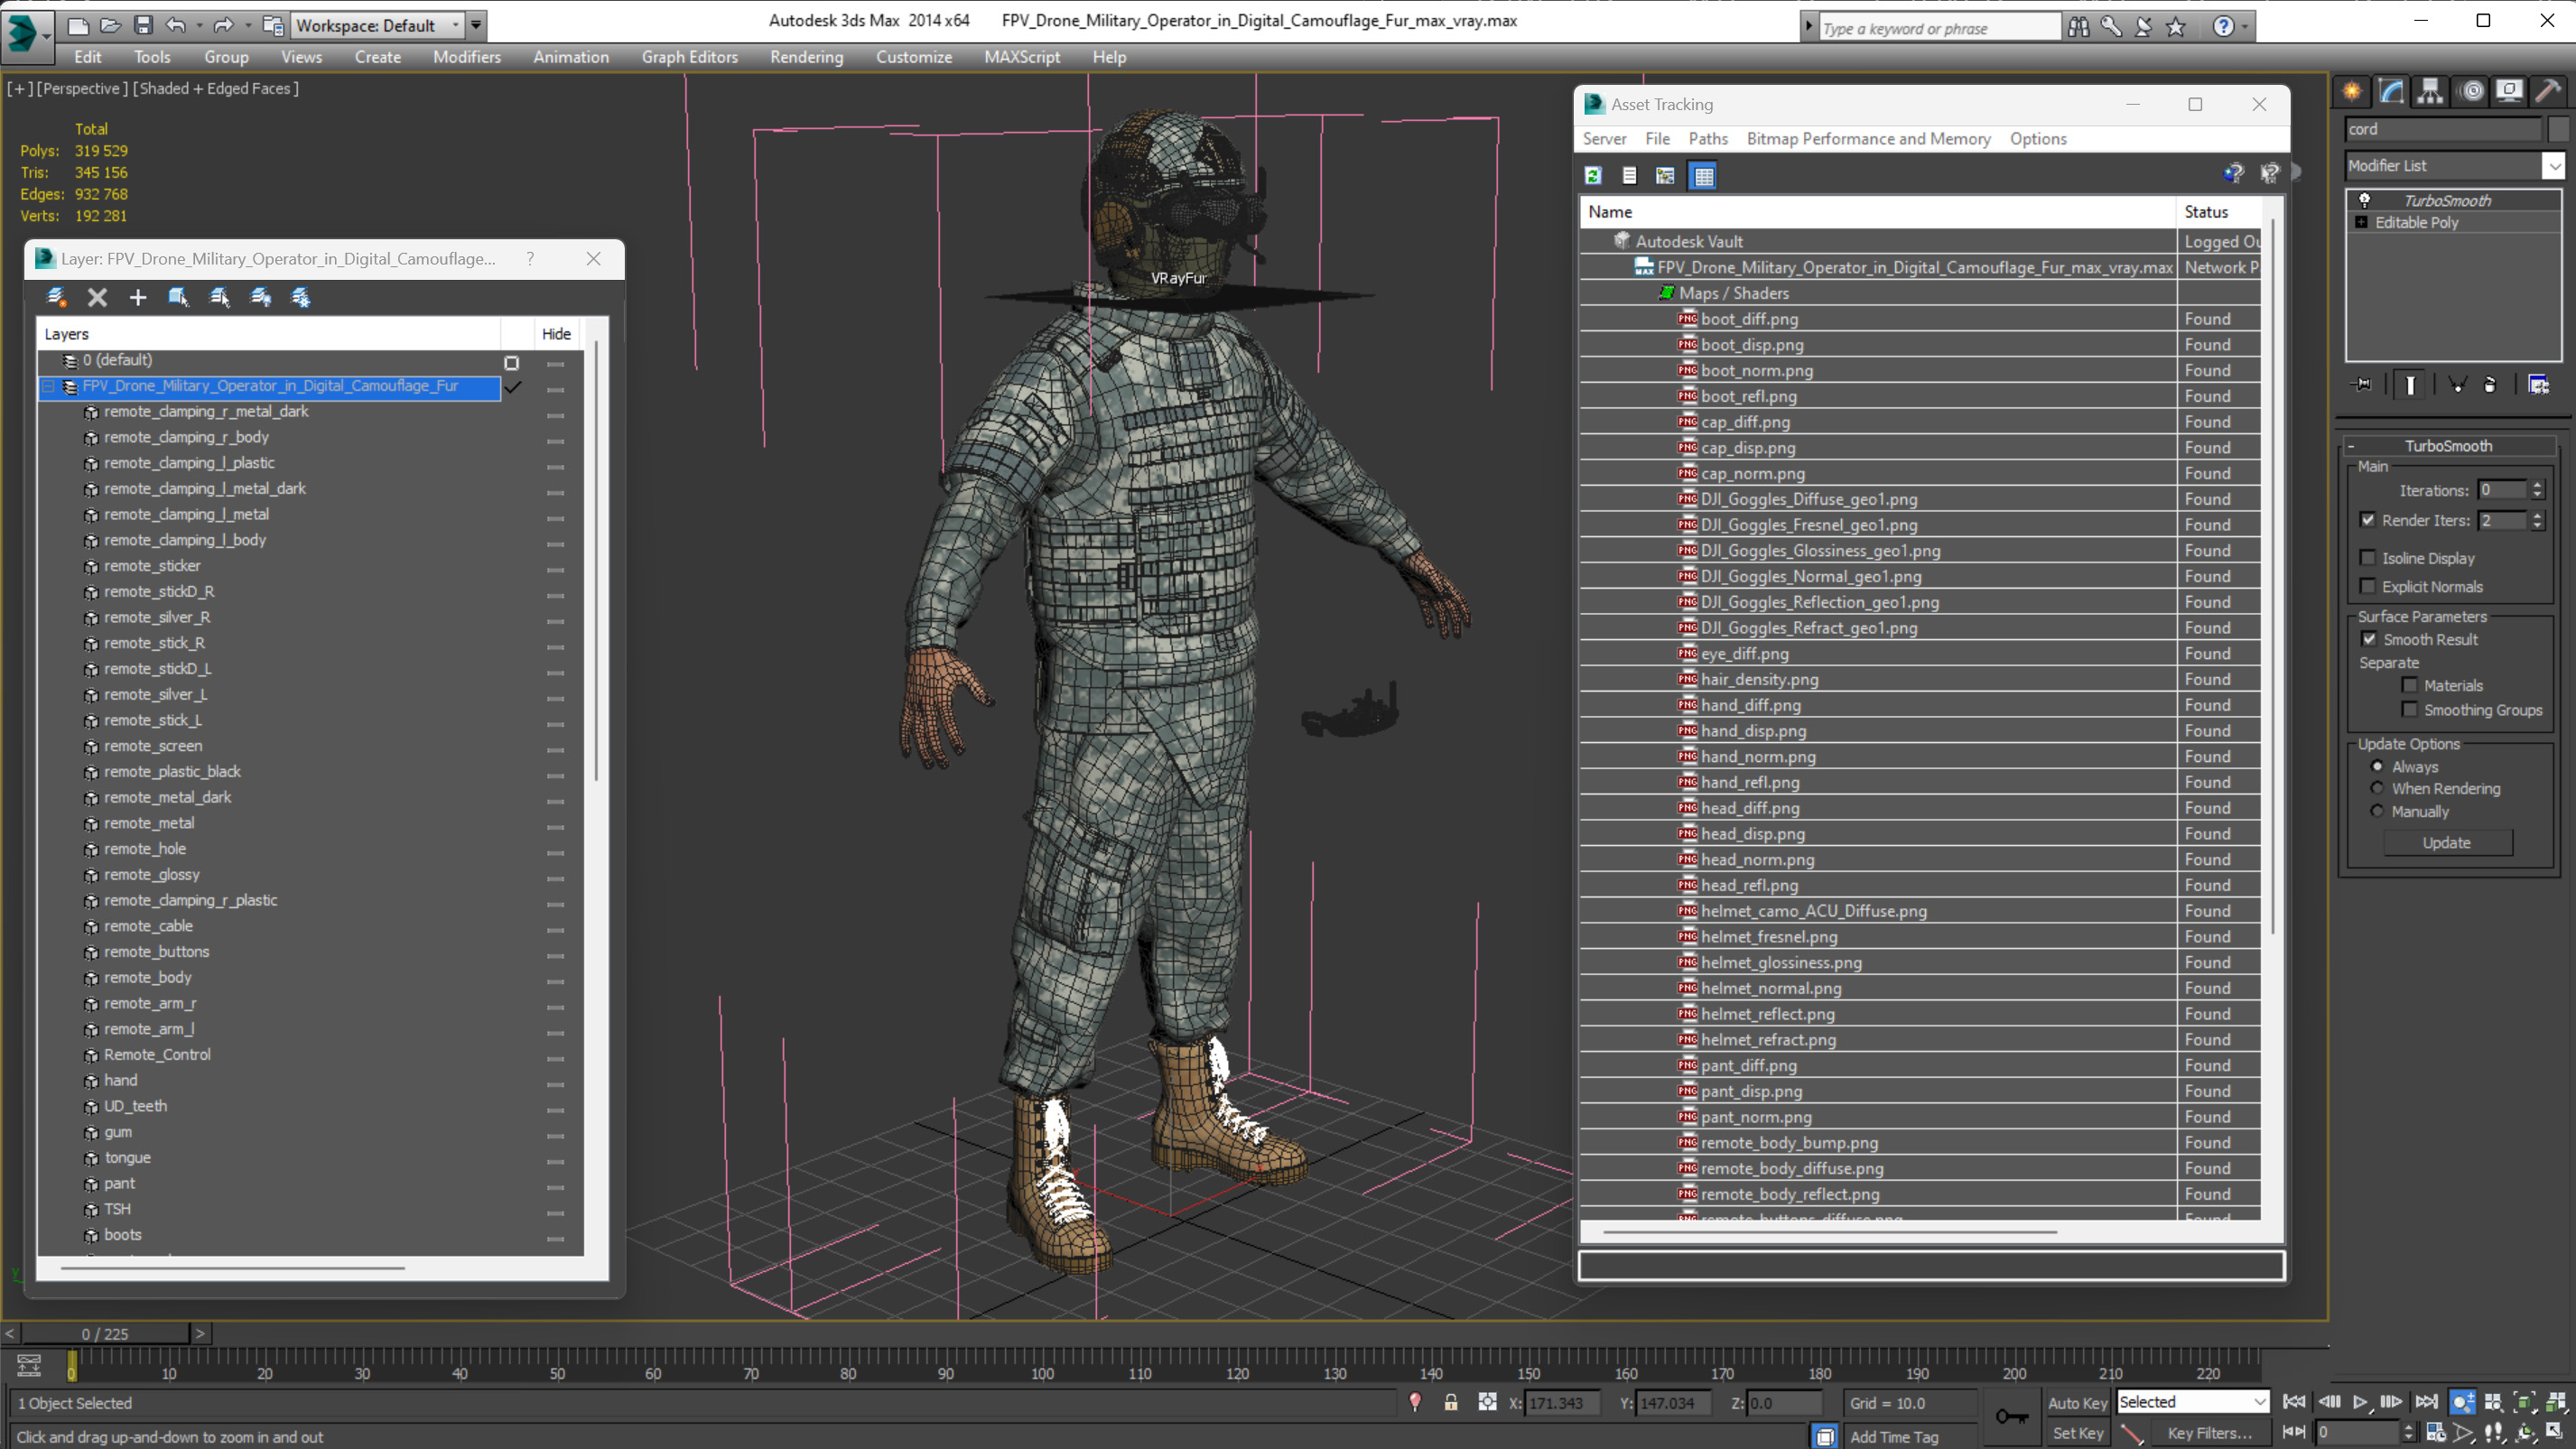Click the time slider 0 / 225 handle
The image size is (2576, 1449).
105,1334
